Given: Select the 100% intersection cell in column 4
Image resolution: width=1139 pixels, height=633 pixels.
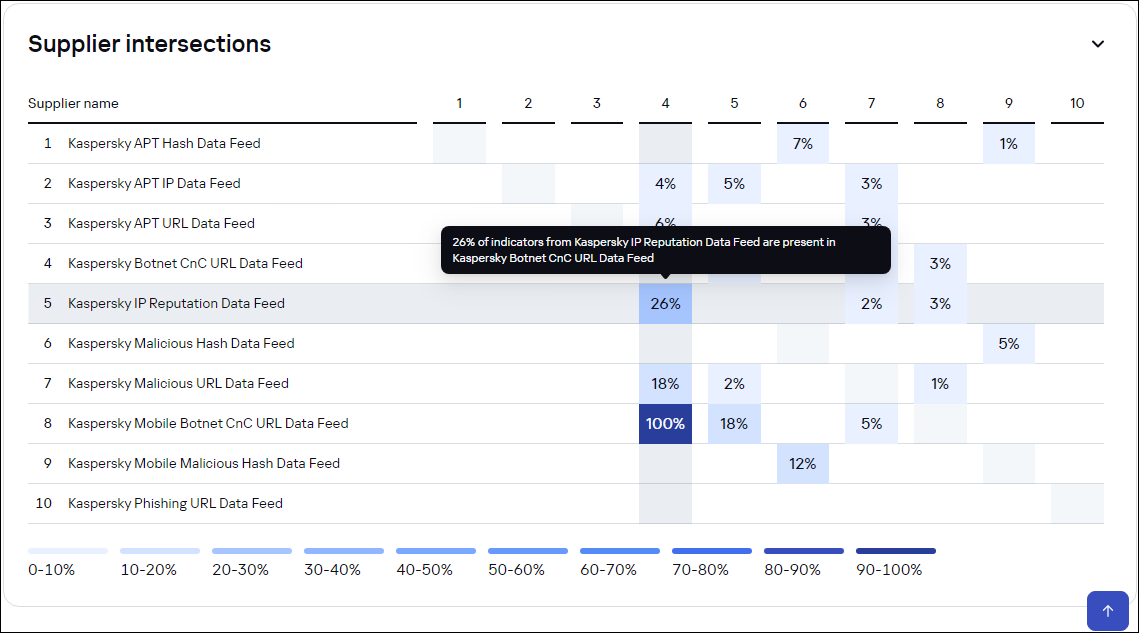Looking at the screenshot, I should coord(665,423).
